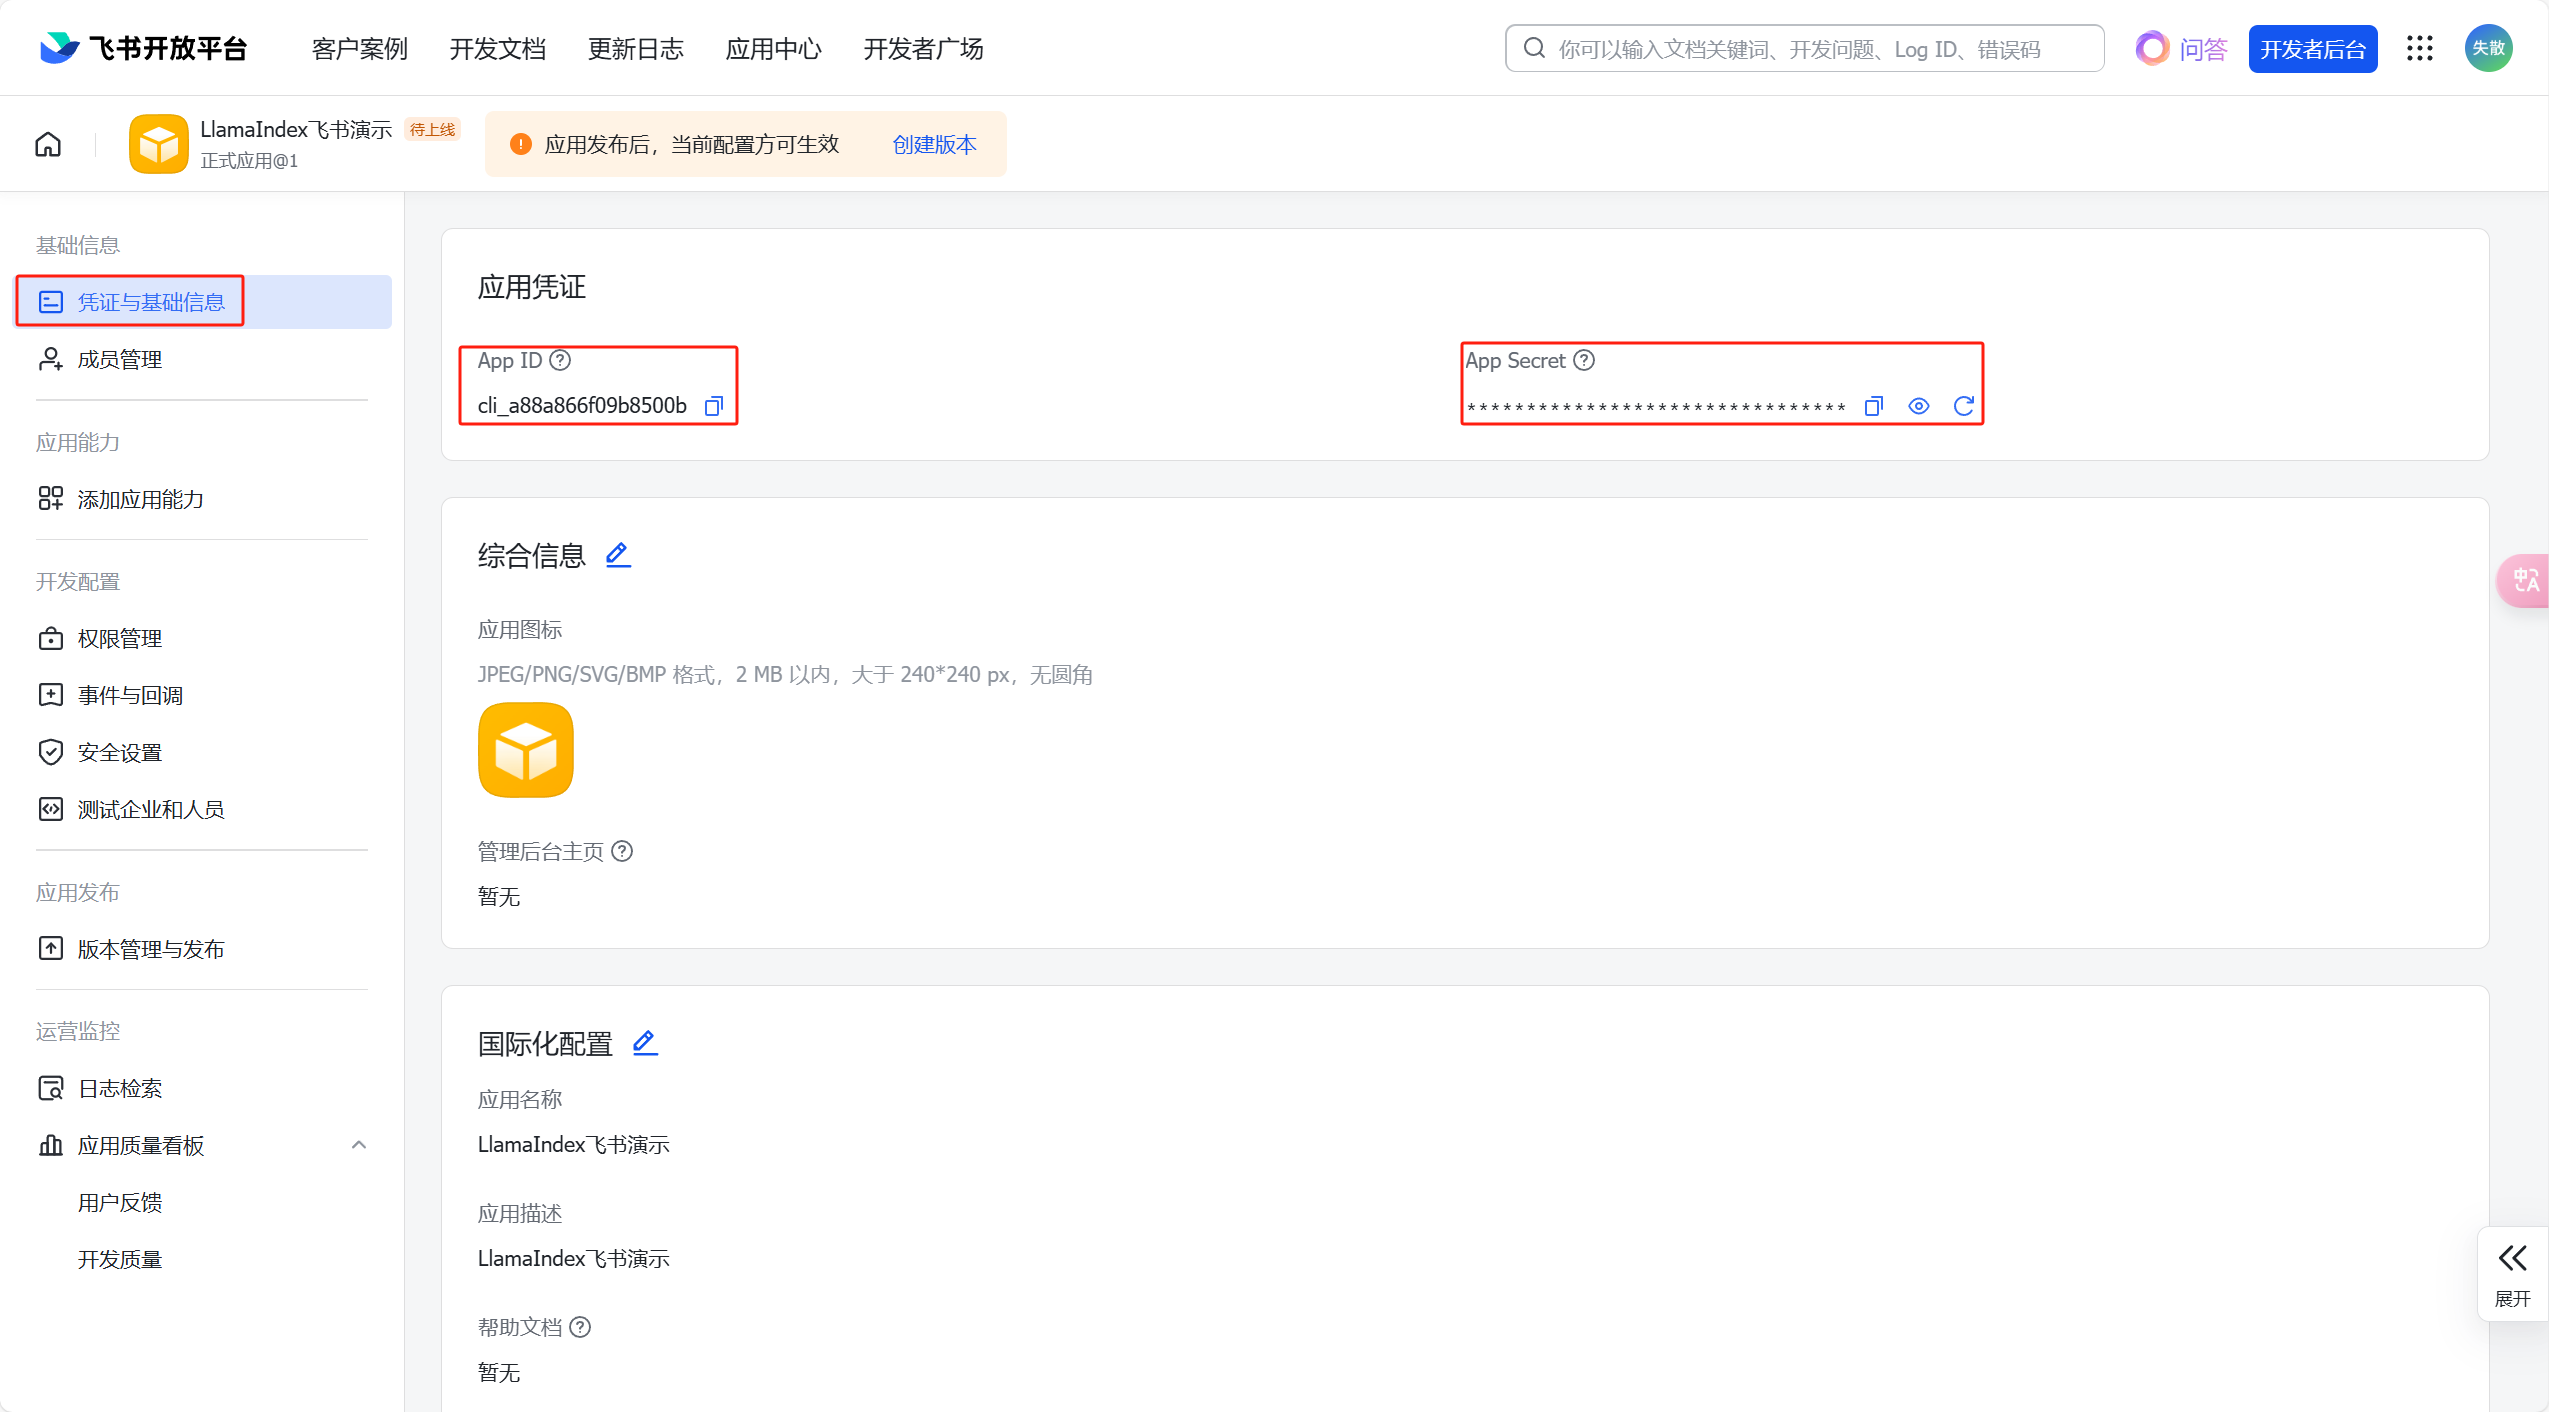
Task: Reveal App Secret with eye icon
Action: tap(1918, 406)
